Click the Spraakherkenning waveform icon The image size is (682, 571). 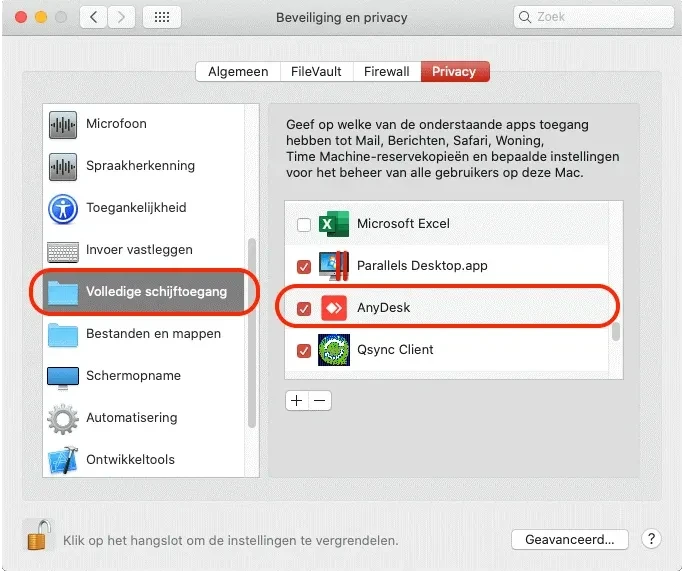pyautogui.click(x=63, y=167)
